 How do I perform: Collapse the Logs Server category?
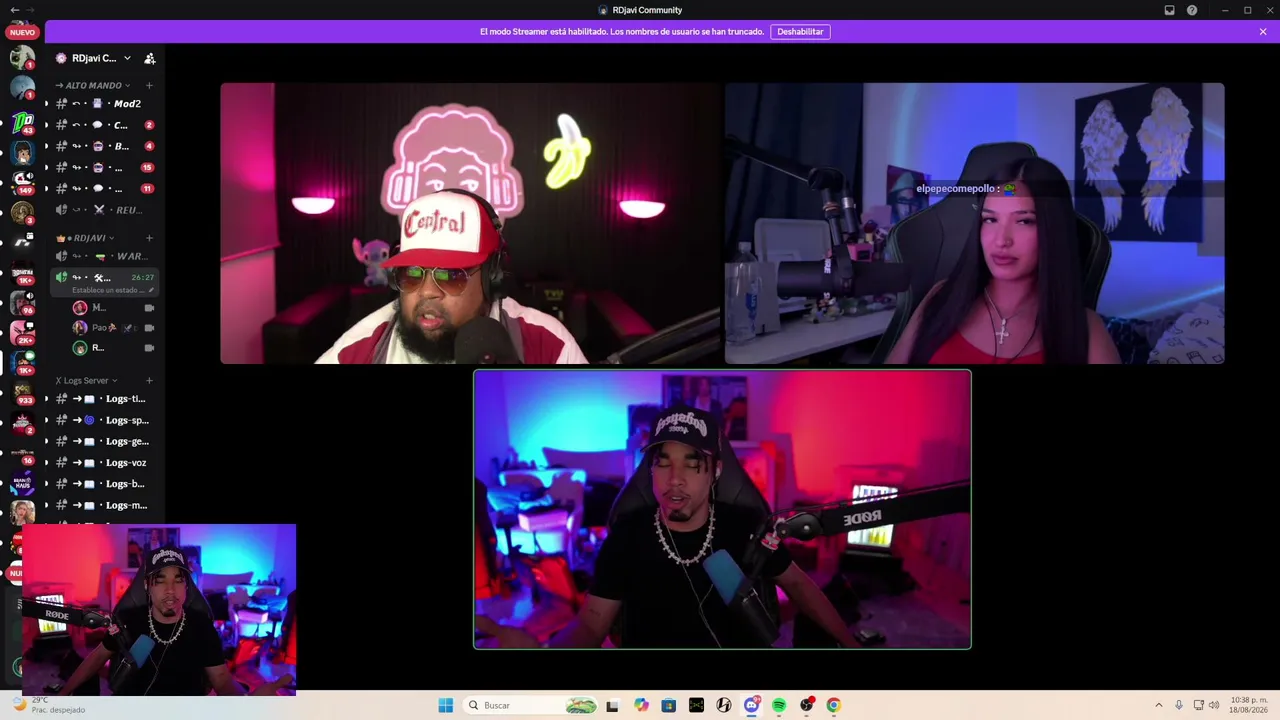tap(86, 380)
